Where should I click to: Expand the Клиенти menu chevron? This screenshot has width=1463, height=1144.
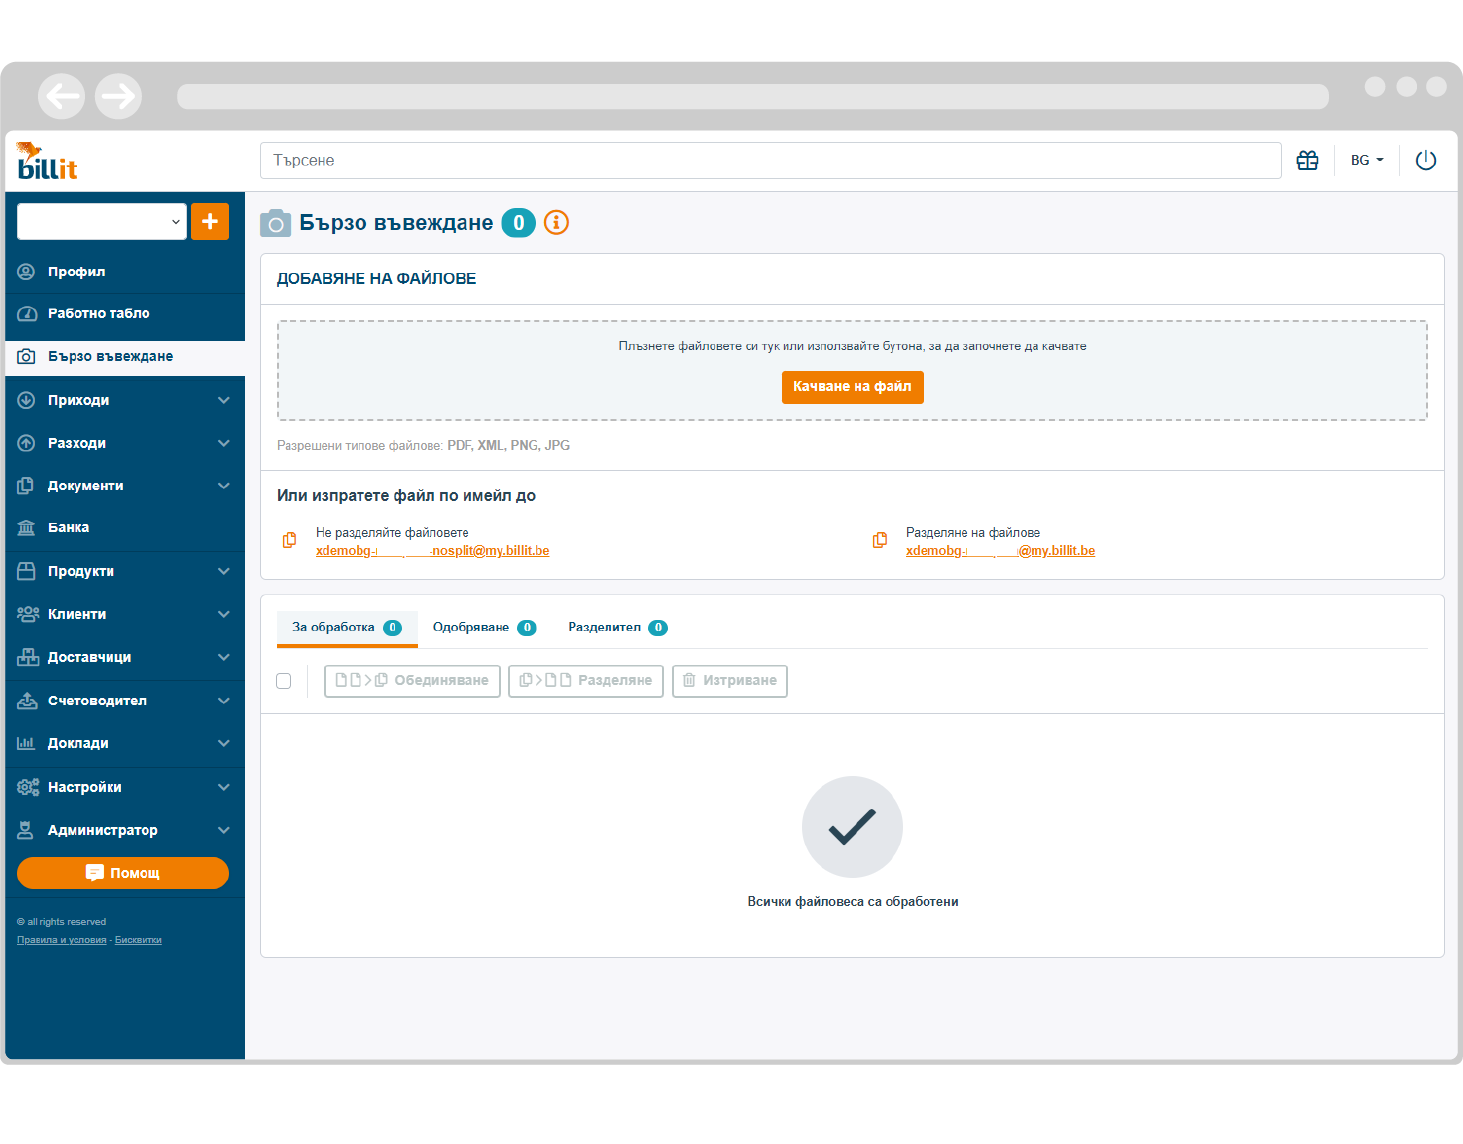tap(224, 614)
